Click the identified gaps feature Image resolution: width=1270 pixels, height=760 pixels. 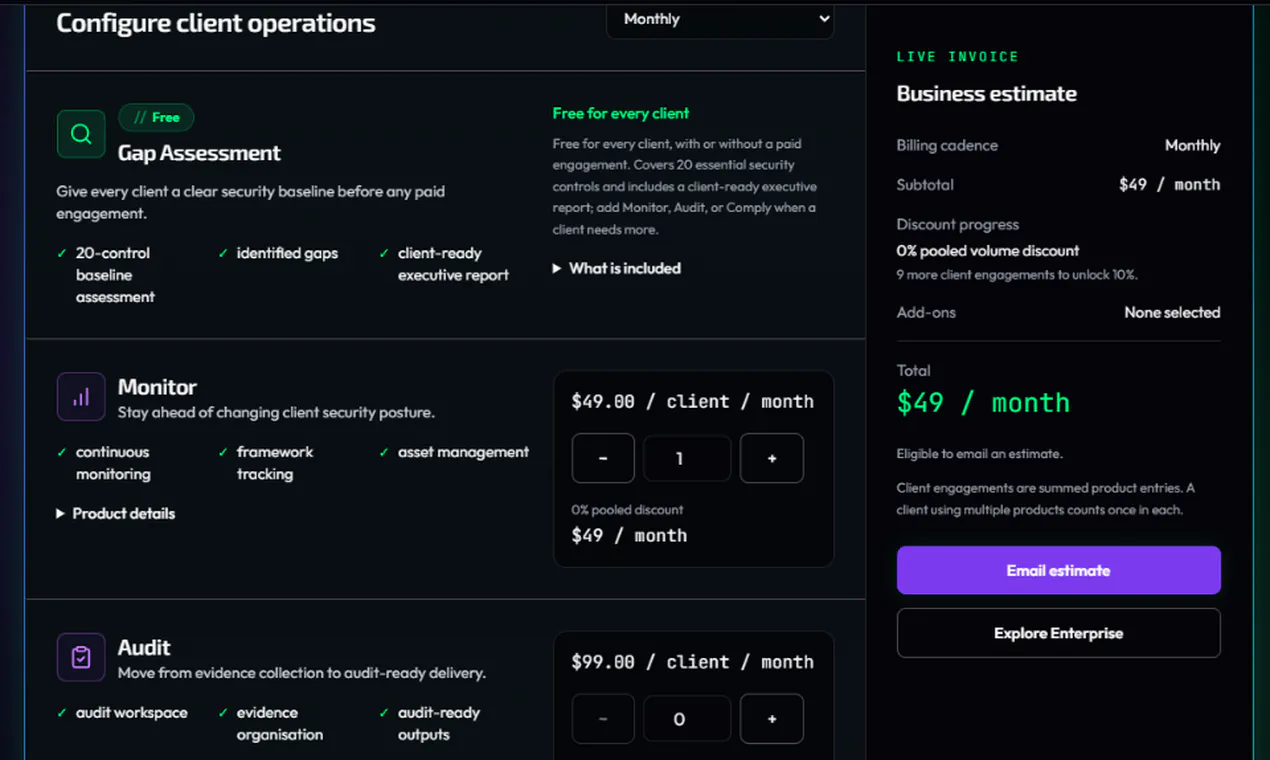[287, 253]
